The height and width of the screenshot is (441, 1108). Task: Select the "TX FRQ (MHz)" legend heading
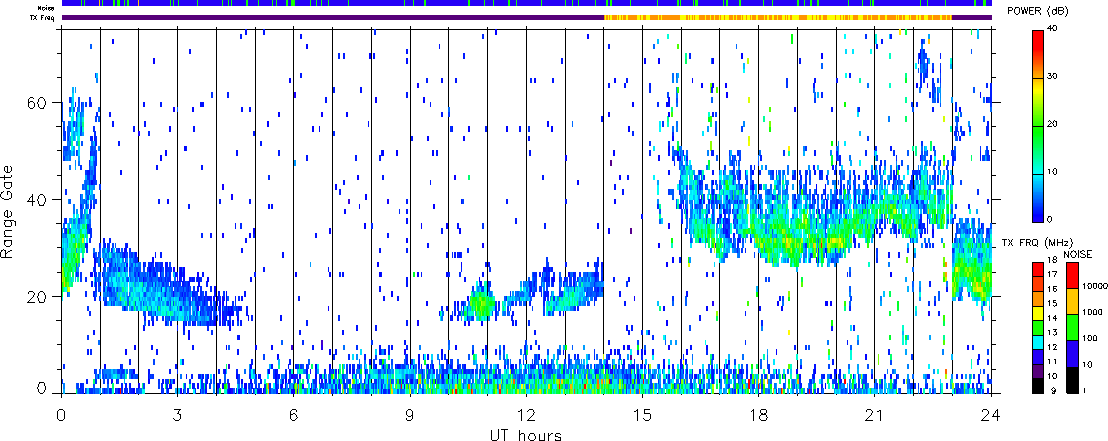pyautogui.click(x=1037, y=243)
